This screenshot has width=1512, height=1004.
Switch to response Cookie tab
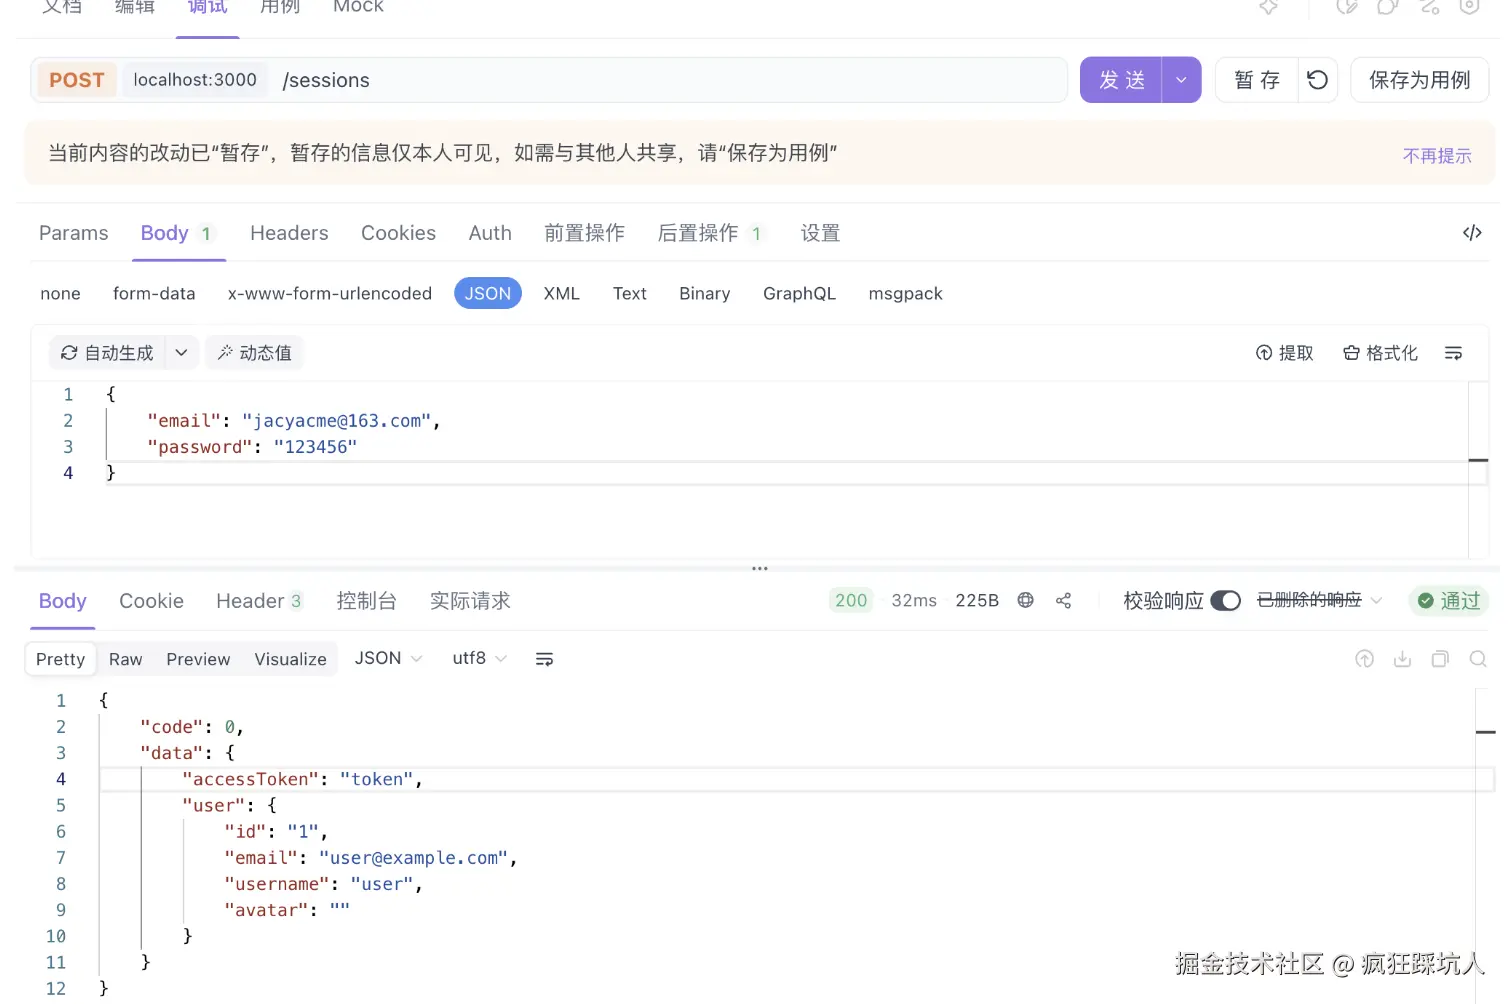coord(151,601)
